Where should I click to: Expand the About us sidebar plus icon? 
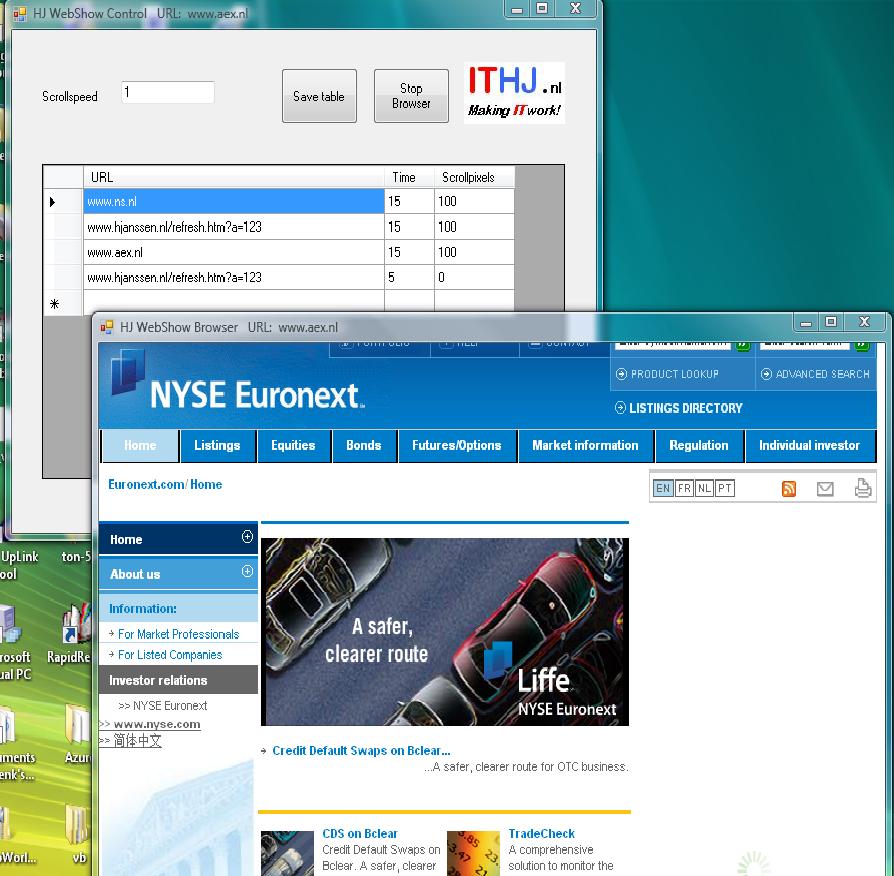[x=247, y=571]
